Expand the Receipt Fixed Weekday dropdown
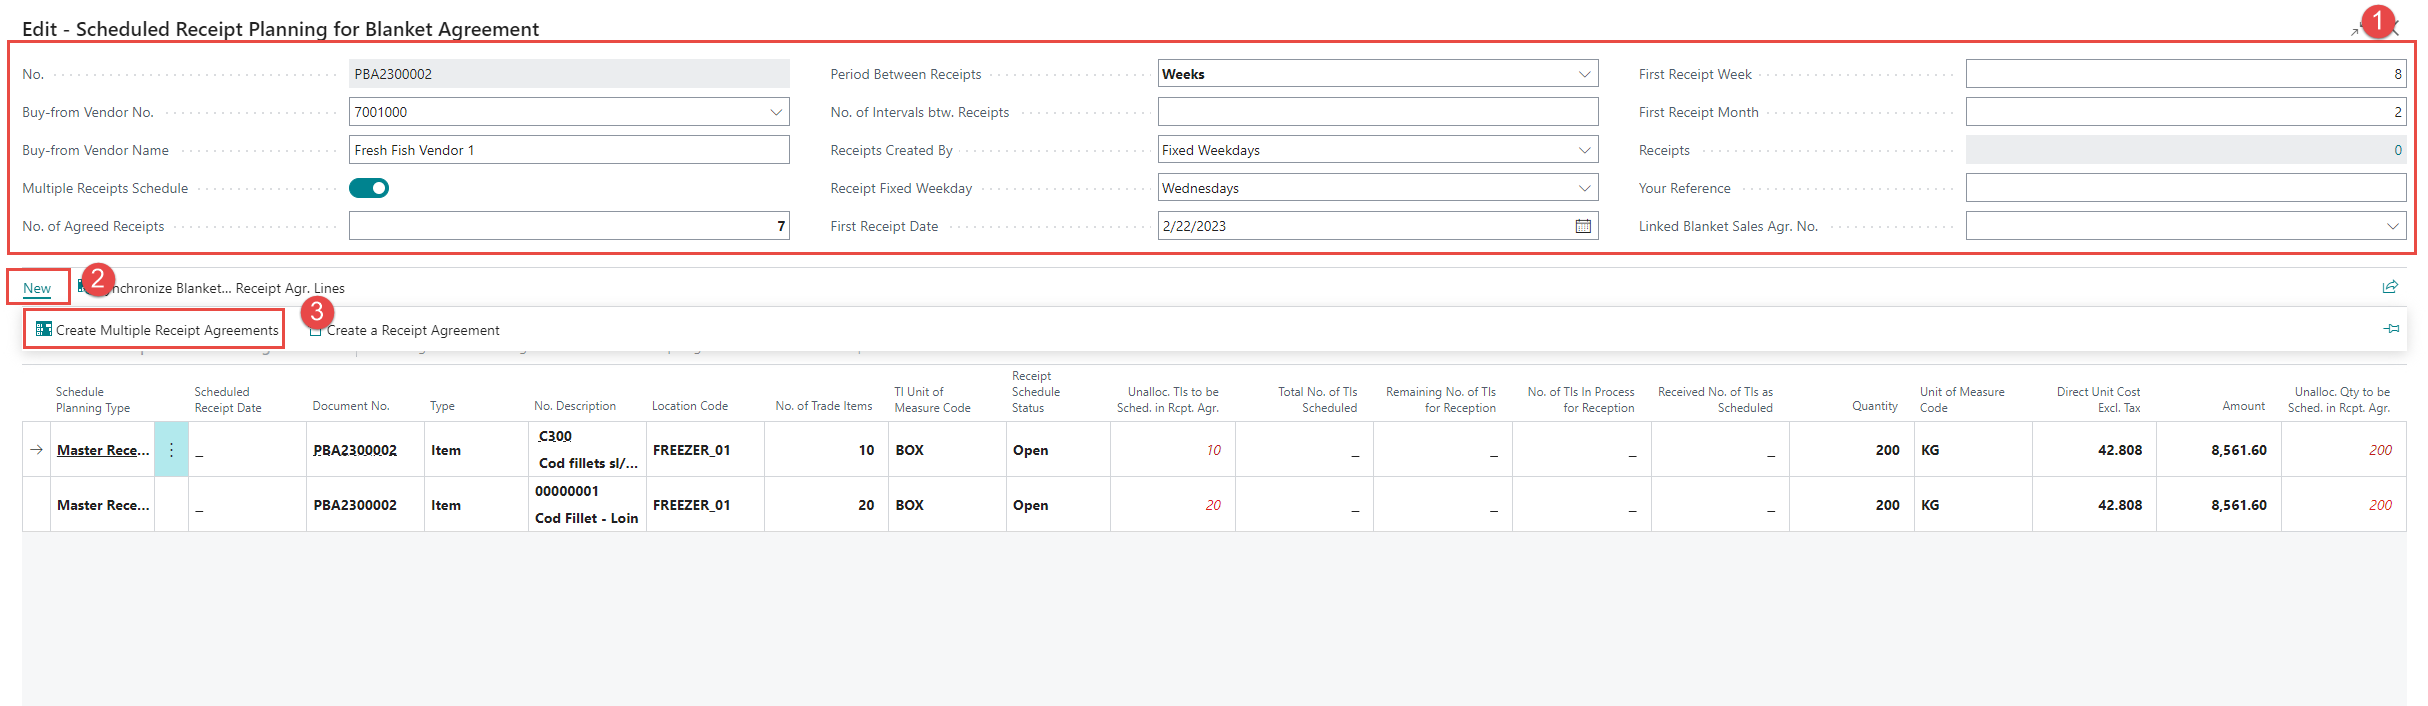2428x706 pixels. (1584, 188)
